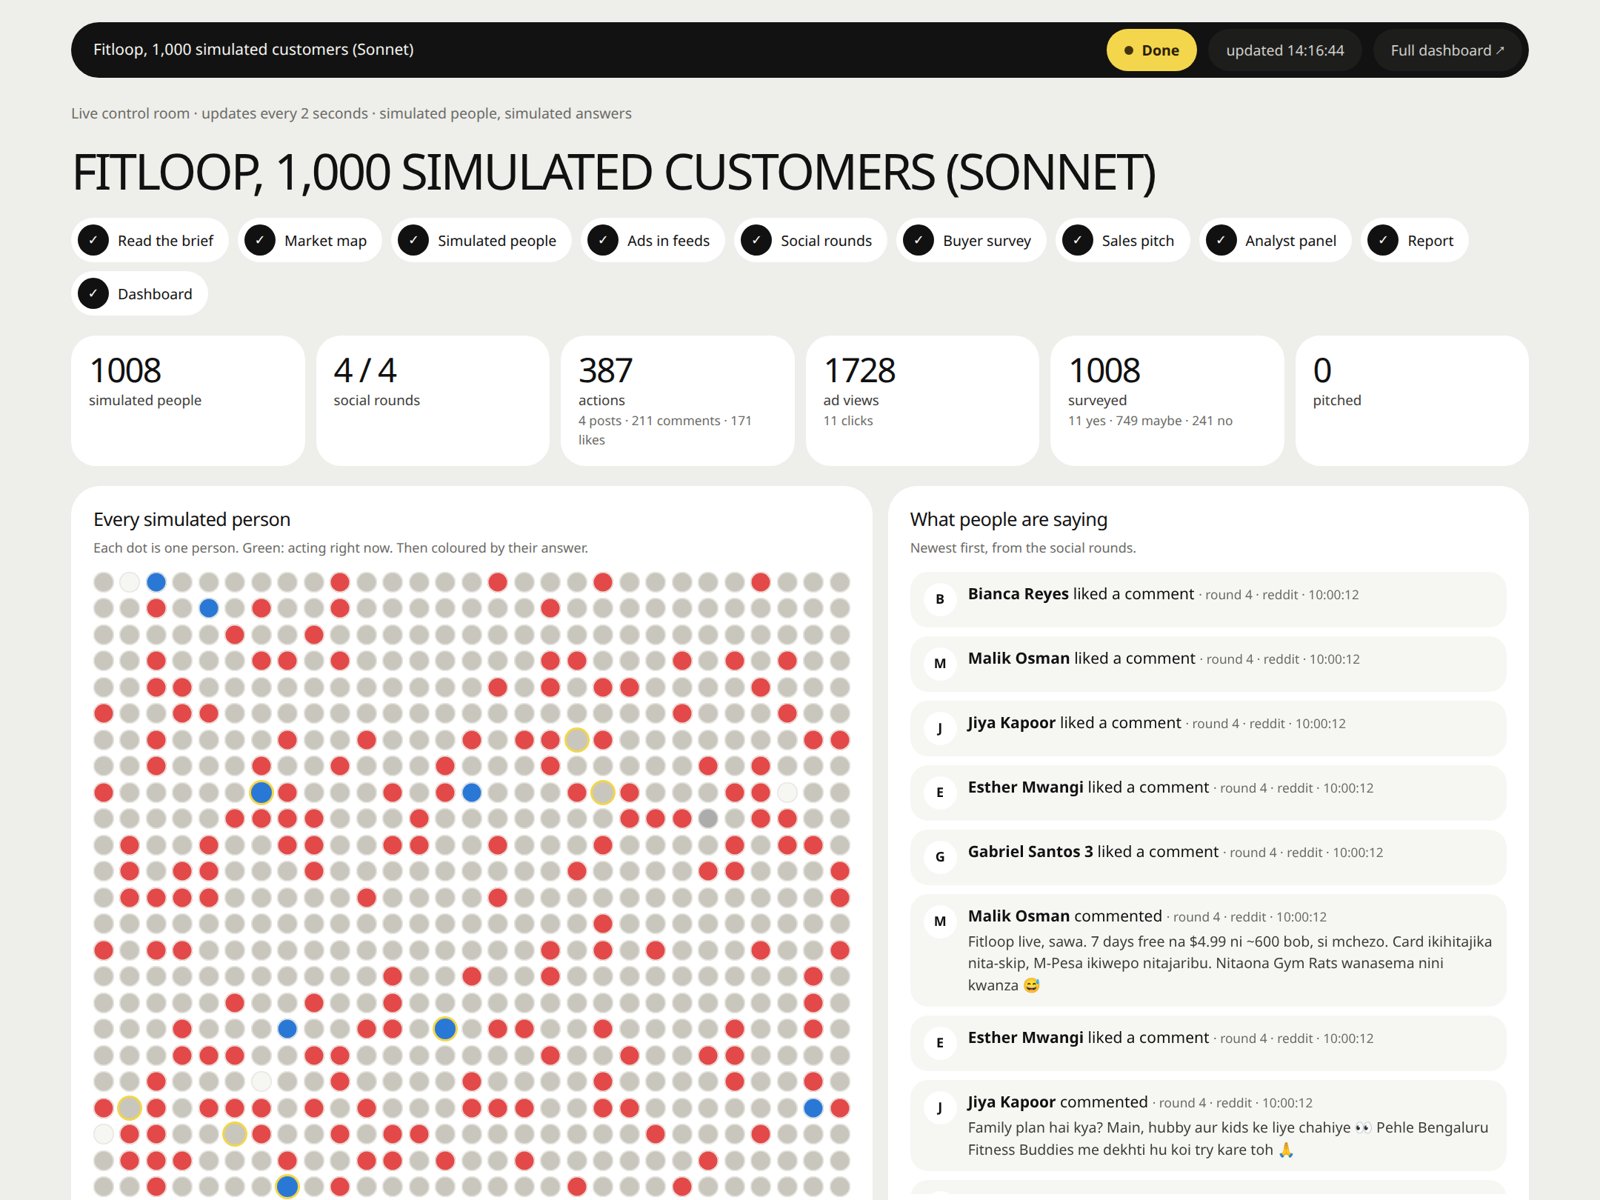Click the yellow Done status pill

[x=1151, y=50]
